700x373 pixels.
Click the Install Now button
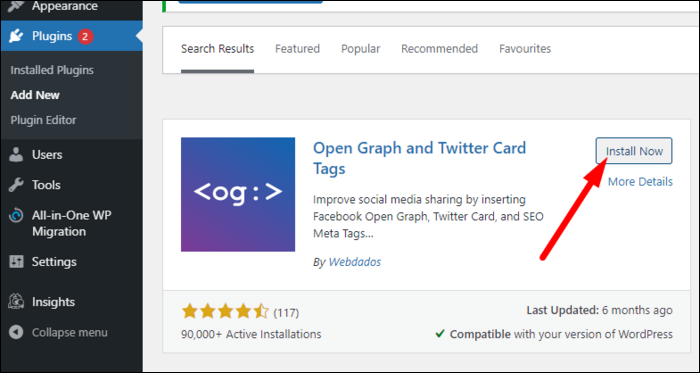click(634, 151)
